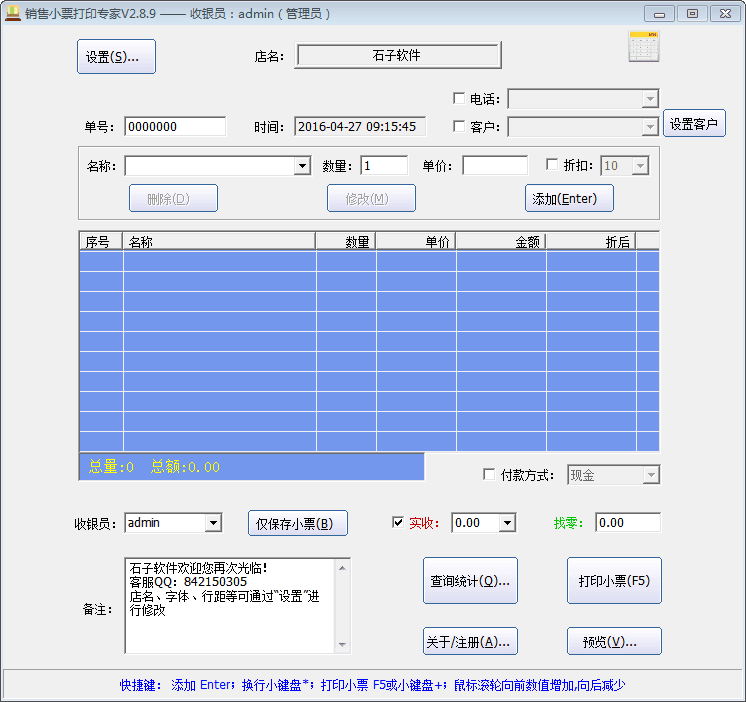Viewport: 746px width, 702px height.
Task: Click the 修改(M) button
Action: (371, 198)
